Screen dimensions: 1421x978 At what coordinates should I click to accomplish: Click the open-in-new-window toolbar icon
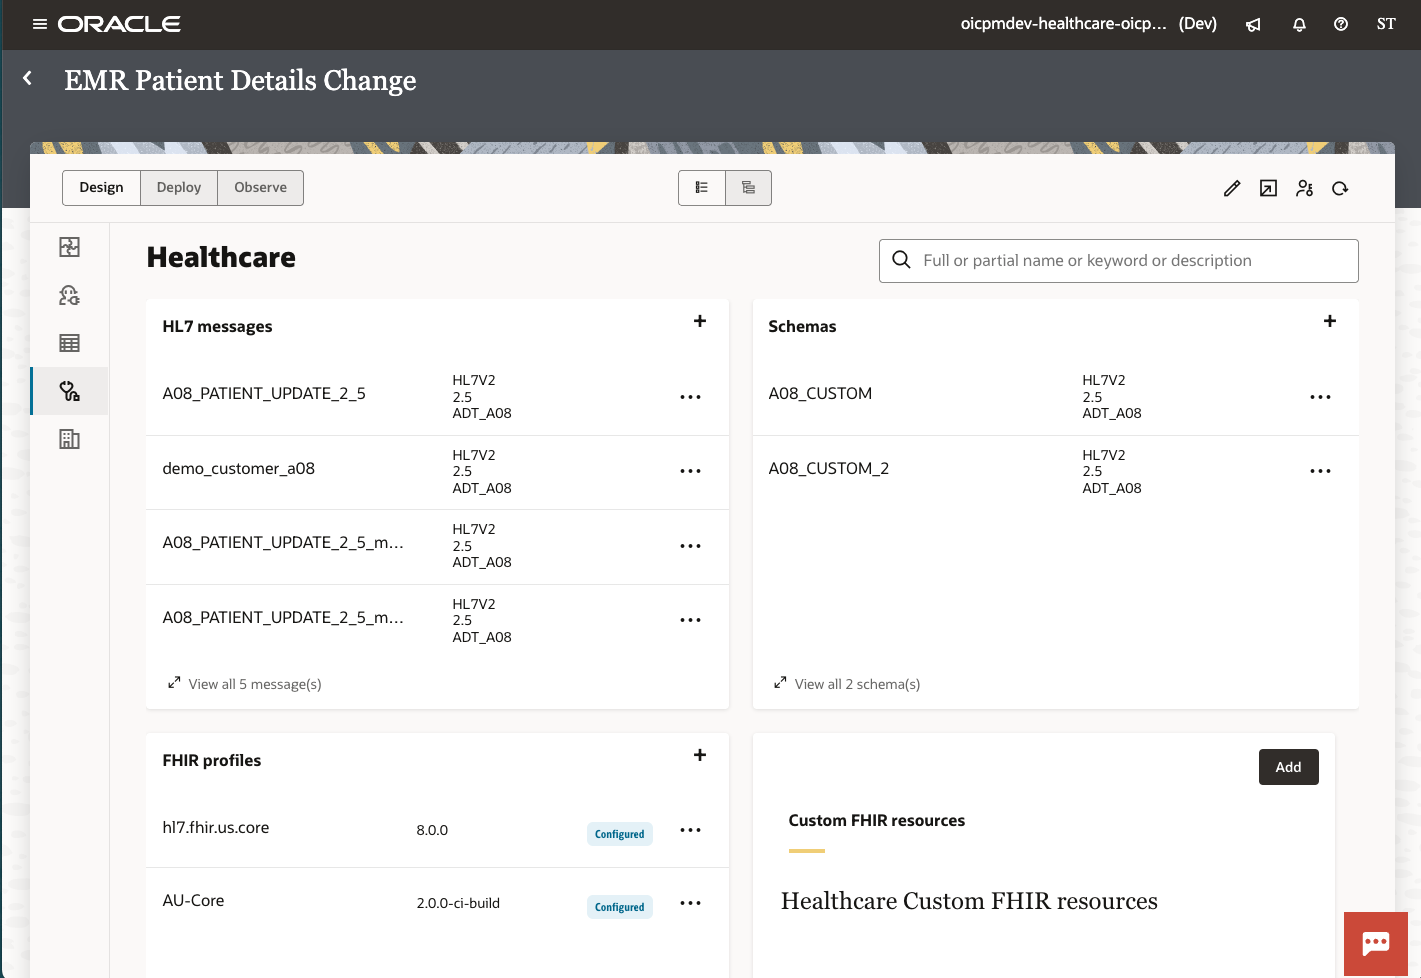pyautogui.click(x=1268, y=188)
